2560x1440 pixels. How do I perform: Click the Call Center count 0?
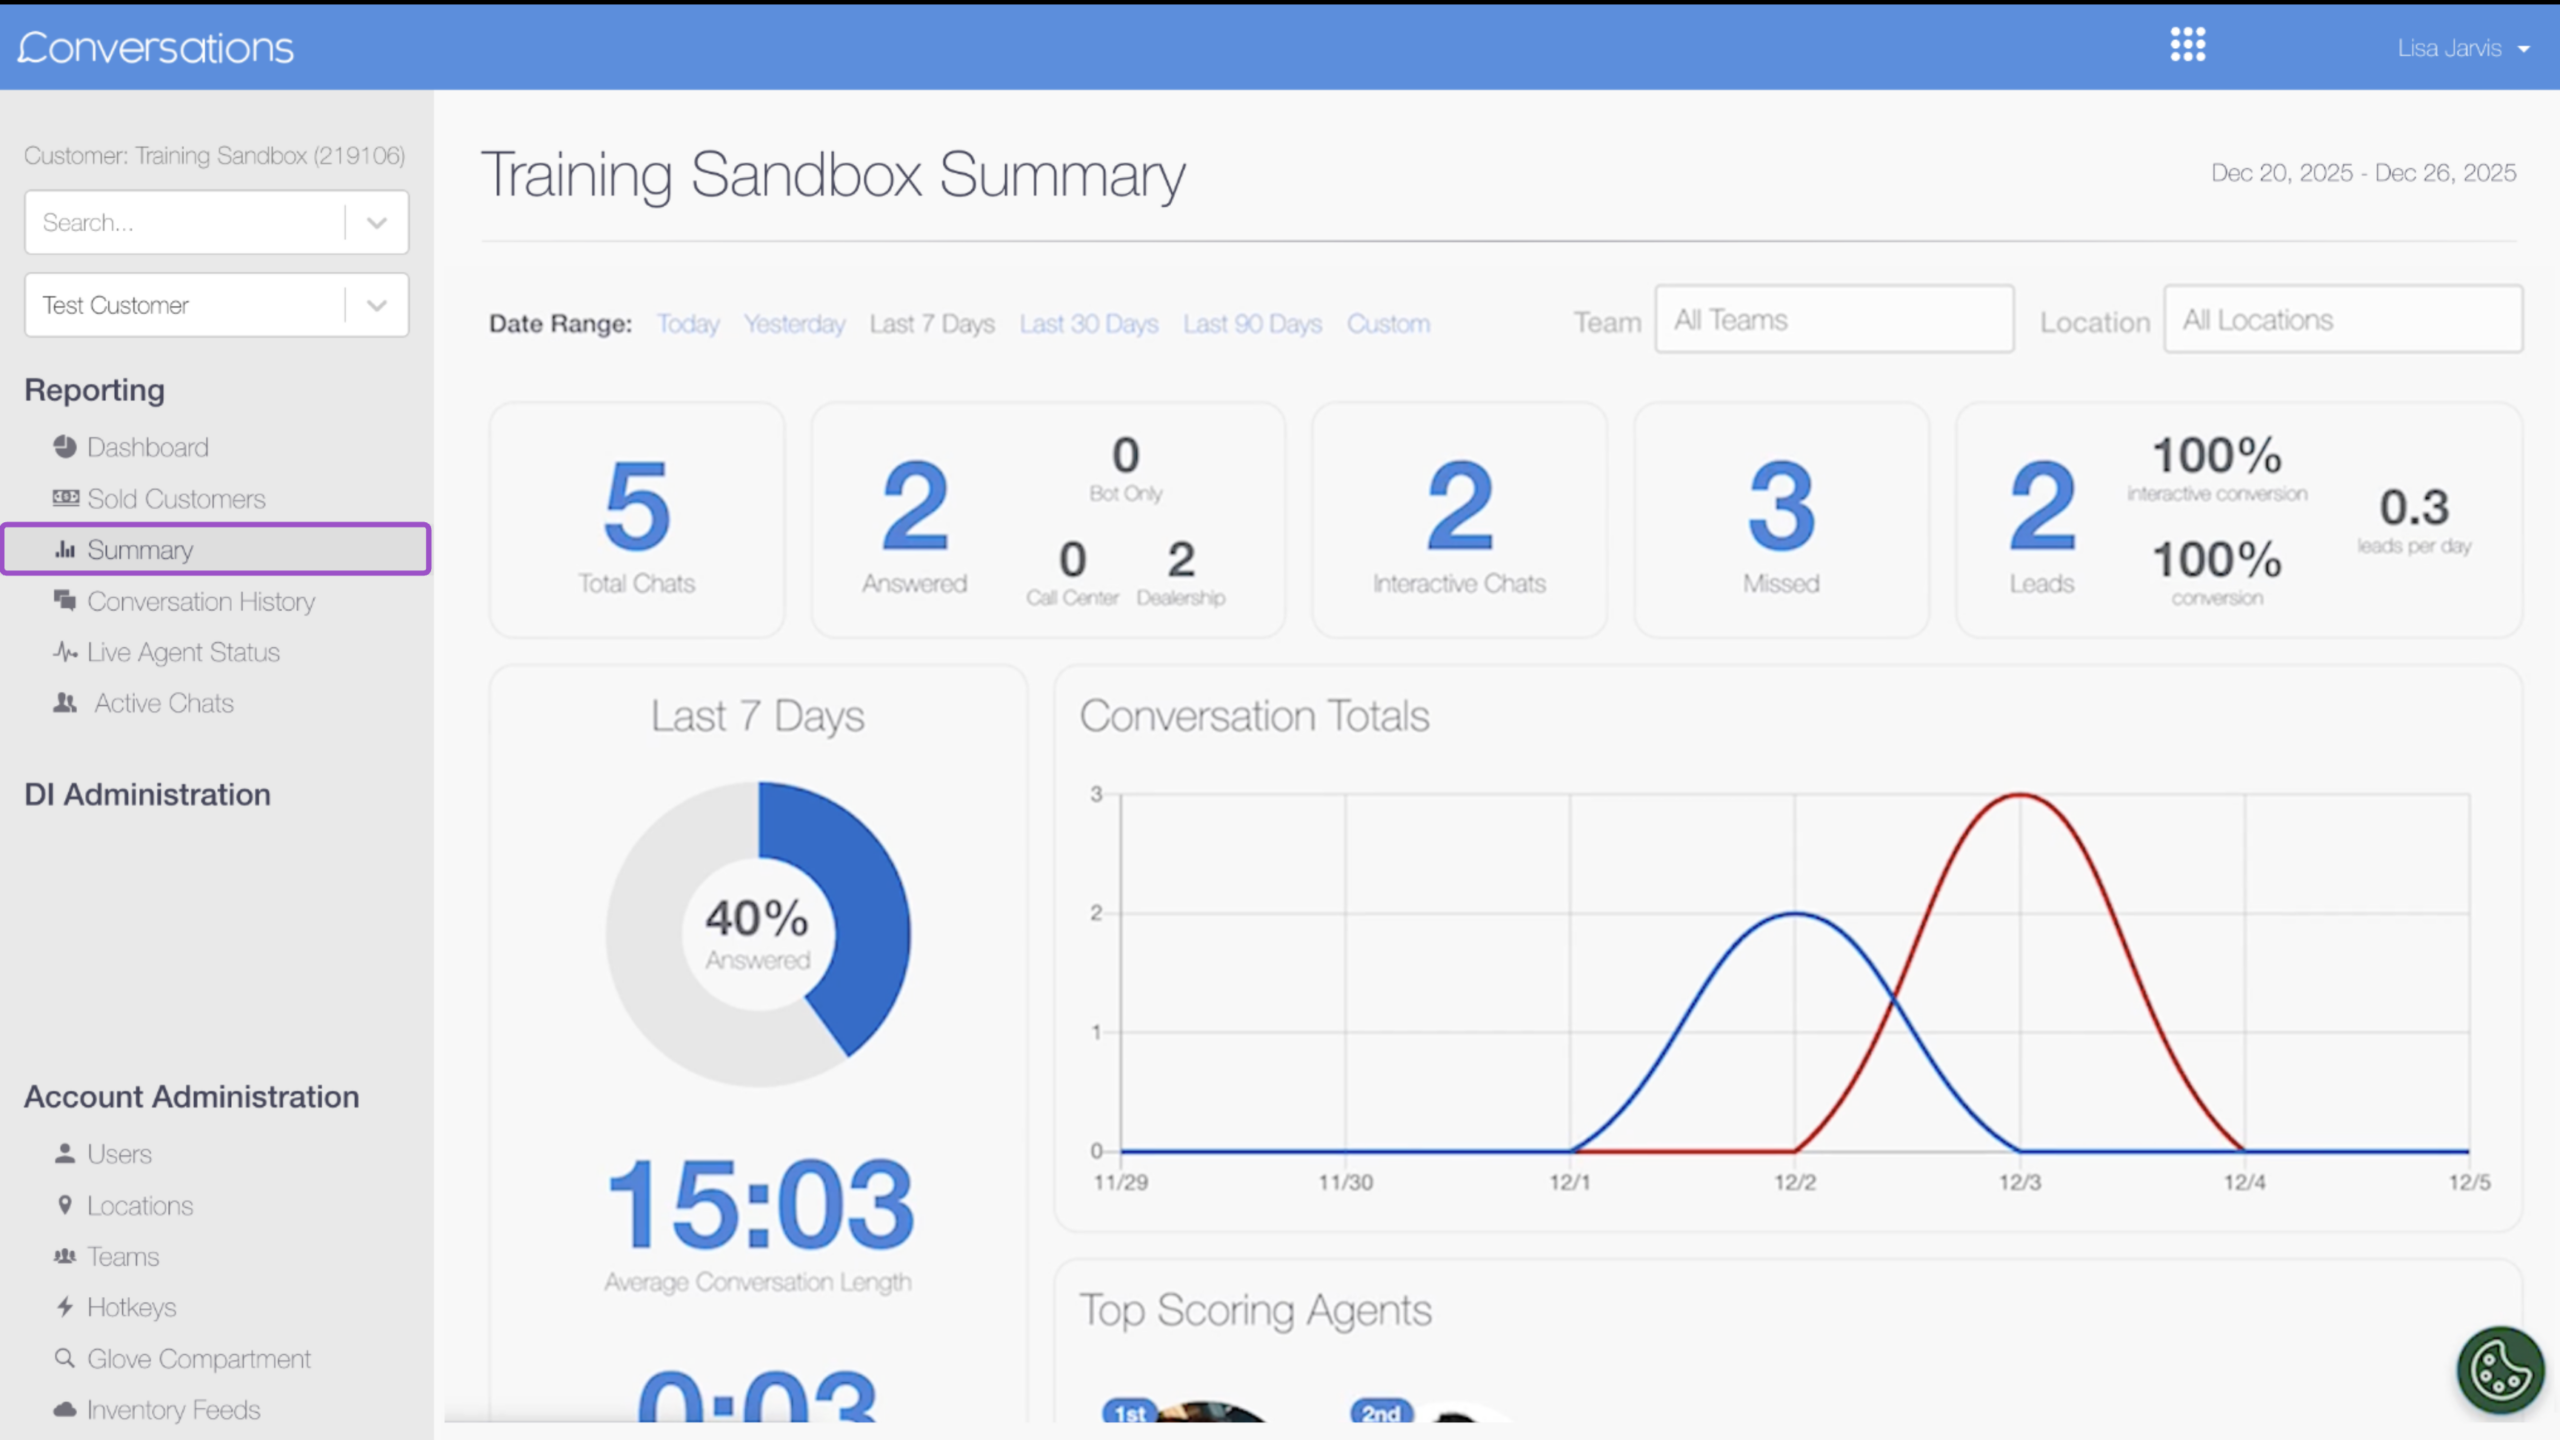pos(1073,559)
